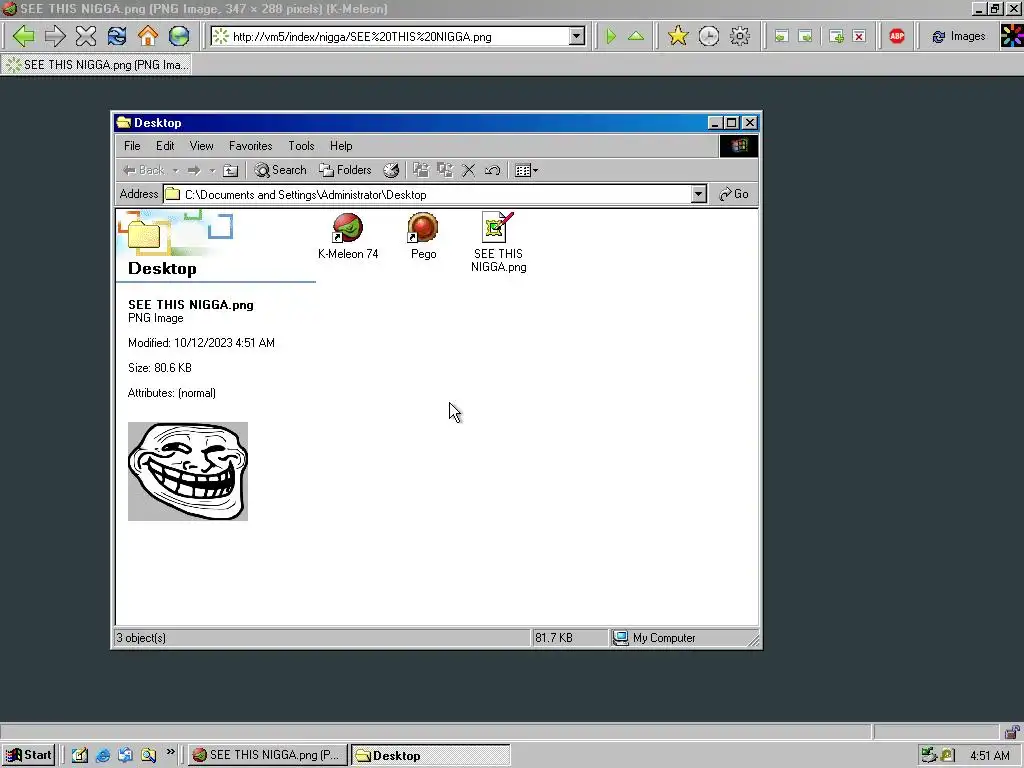Screen dimensions: 1024x768
Task: Click the browser URL address field
Action: 398,37
